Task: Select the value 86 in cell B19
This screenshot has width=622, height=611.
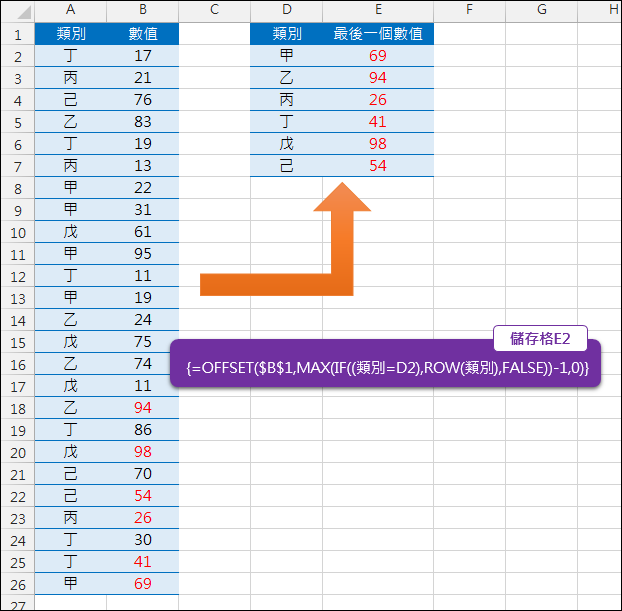Action: coord(143,430)
